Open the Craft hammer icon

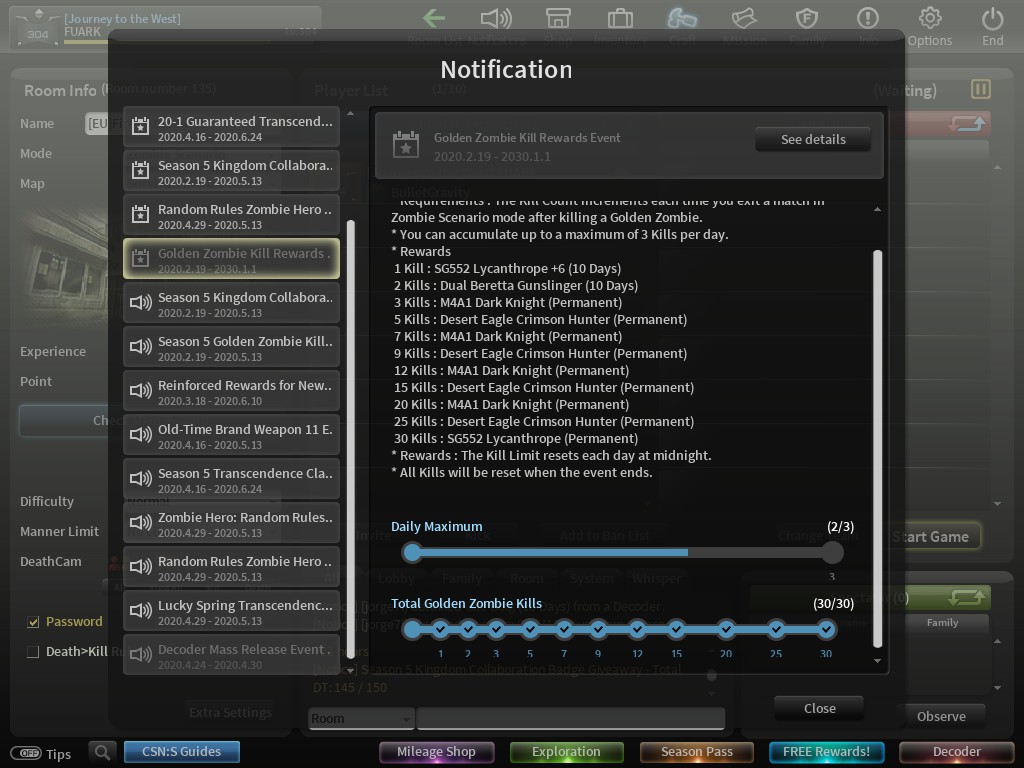682,18
